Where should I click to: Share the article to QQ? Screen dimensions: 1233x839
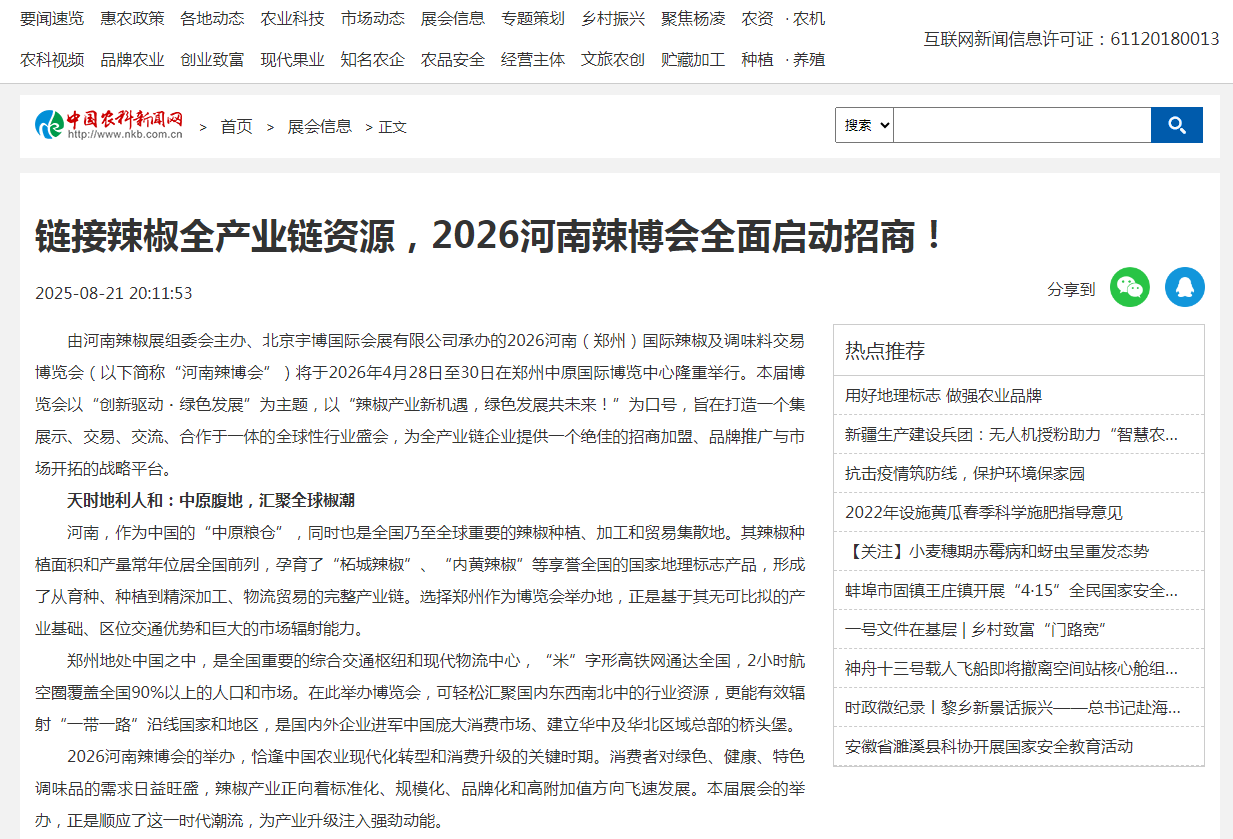pos(1185,287)
